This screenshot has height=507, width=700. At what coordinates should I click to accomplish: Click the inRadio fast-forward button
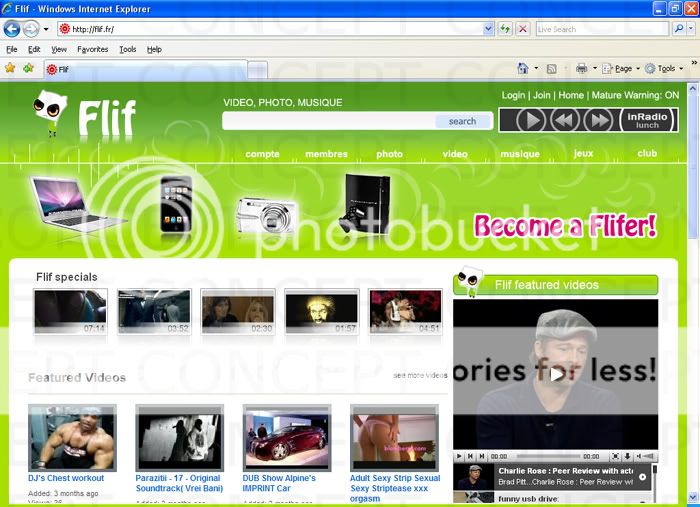point(599,120)
